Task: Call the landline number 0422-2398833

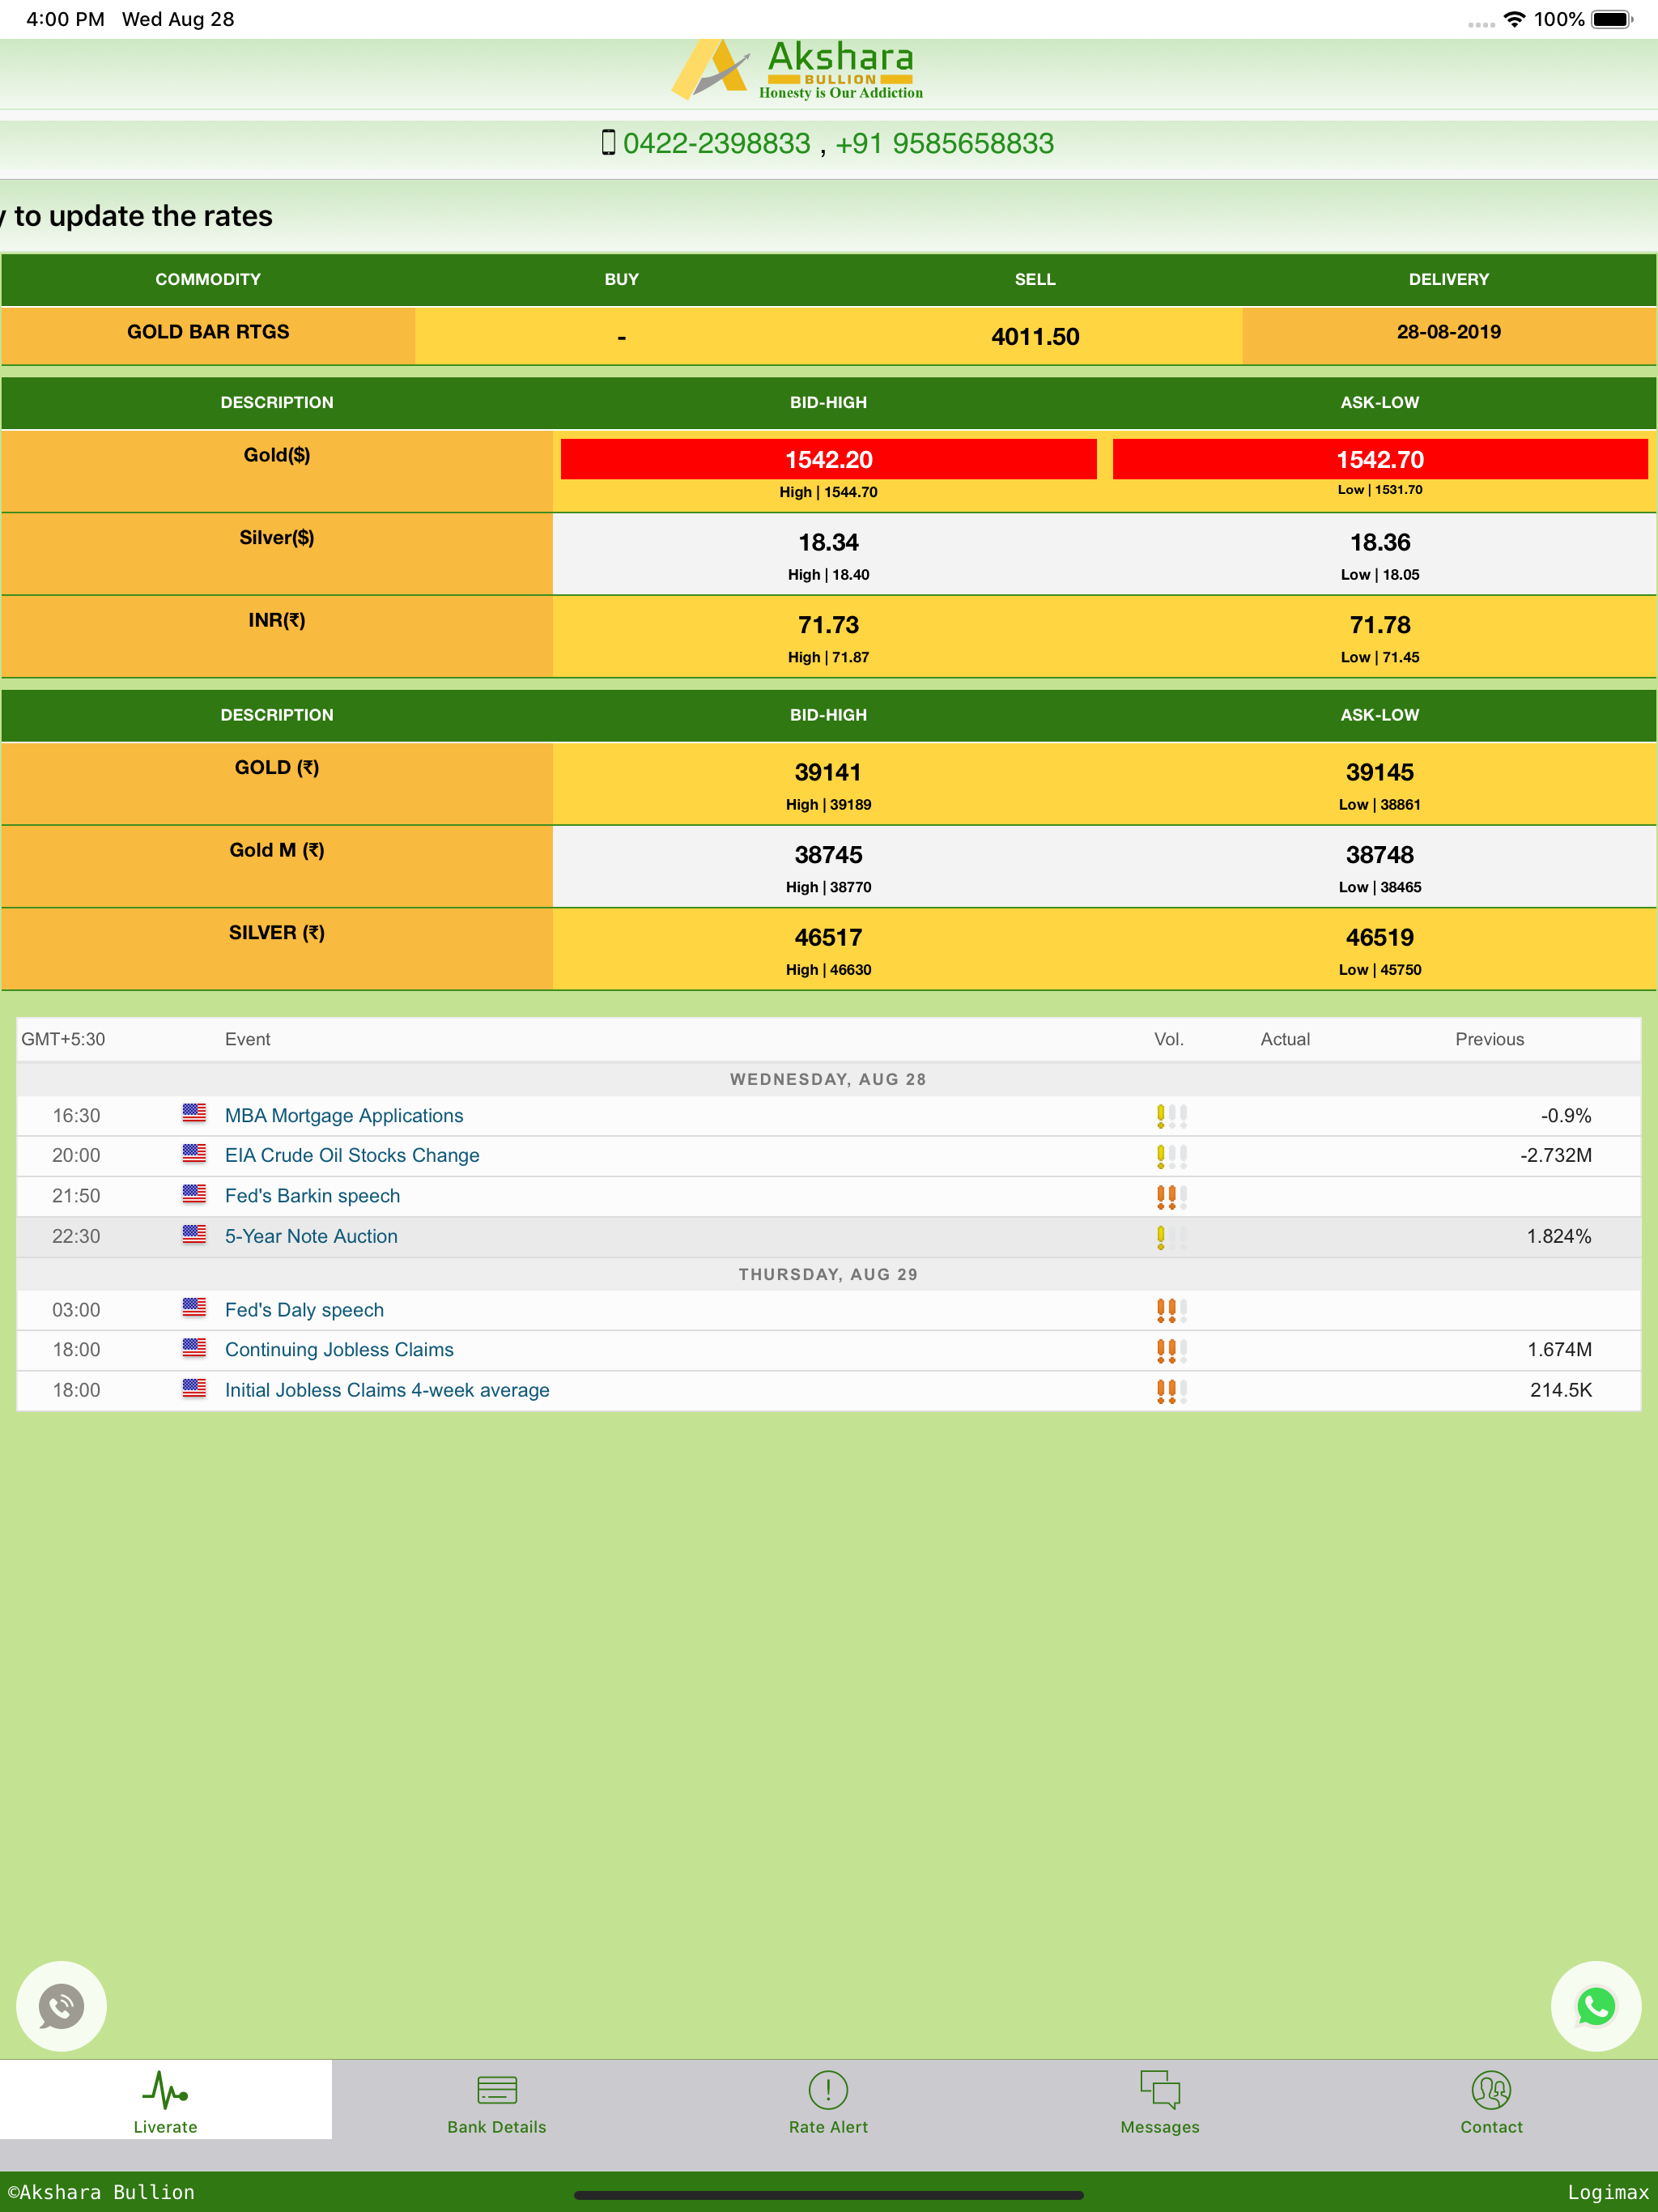Action: click(x=716, y=143)
